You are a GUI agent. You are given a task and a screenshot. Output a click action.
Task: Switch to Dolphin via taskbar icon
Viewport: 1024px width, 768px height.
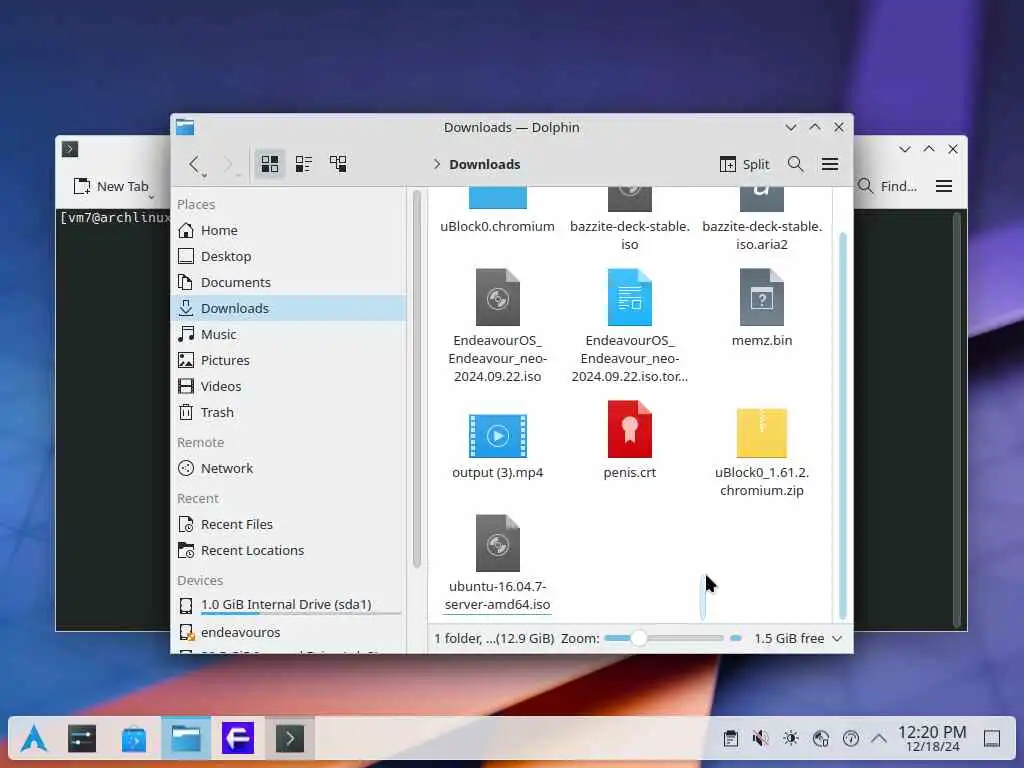(x=186, y=739)
